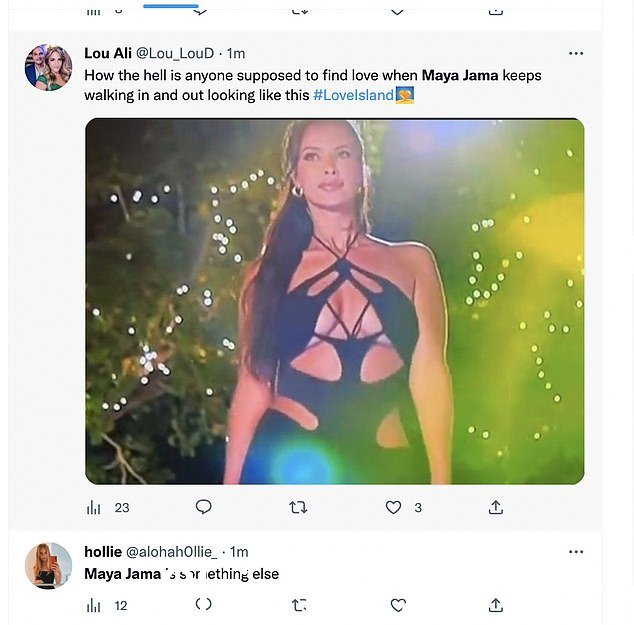Click the hollie display name
This screenshot has height=625, width=634.
tap(103, 551)
